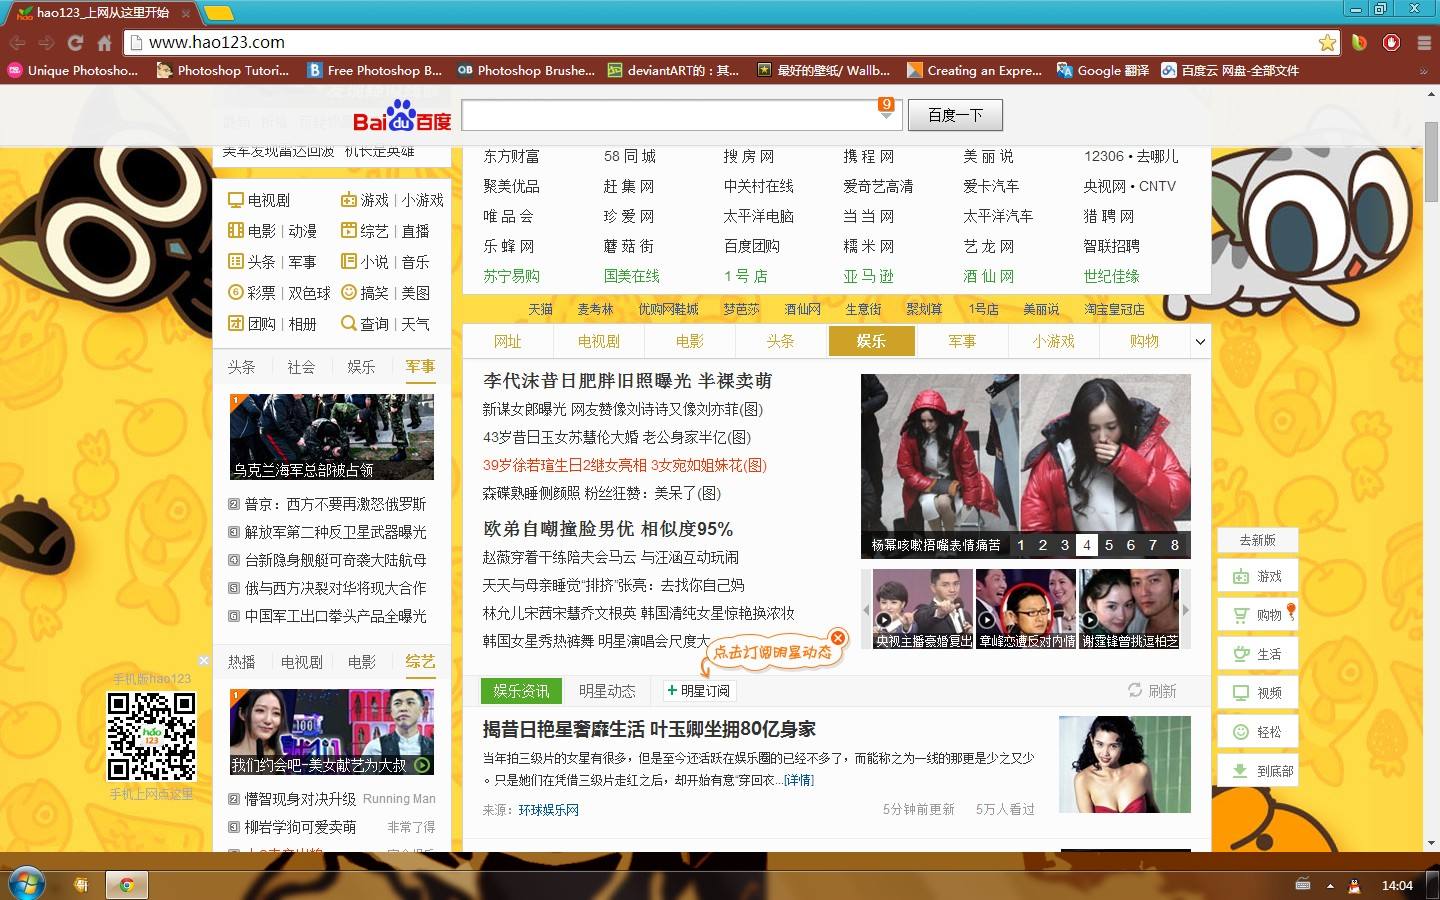Image resolution: width=1440 pixels, height=900 pixels.
Task: Click the page vertical scrollbar thumb
Action: tap(1431, 160)
